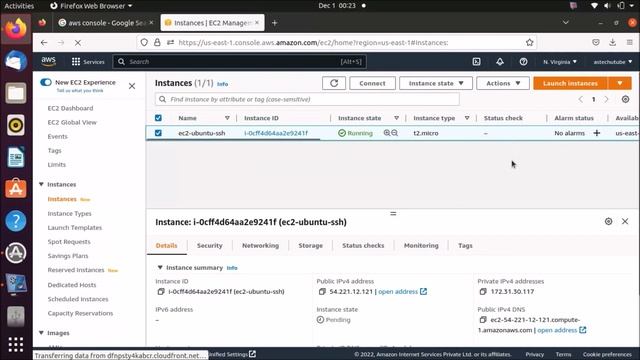
Task: Click AWS top search box
Action: pyautogui.click(x=239, y=62)
